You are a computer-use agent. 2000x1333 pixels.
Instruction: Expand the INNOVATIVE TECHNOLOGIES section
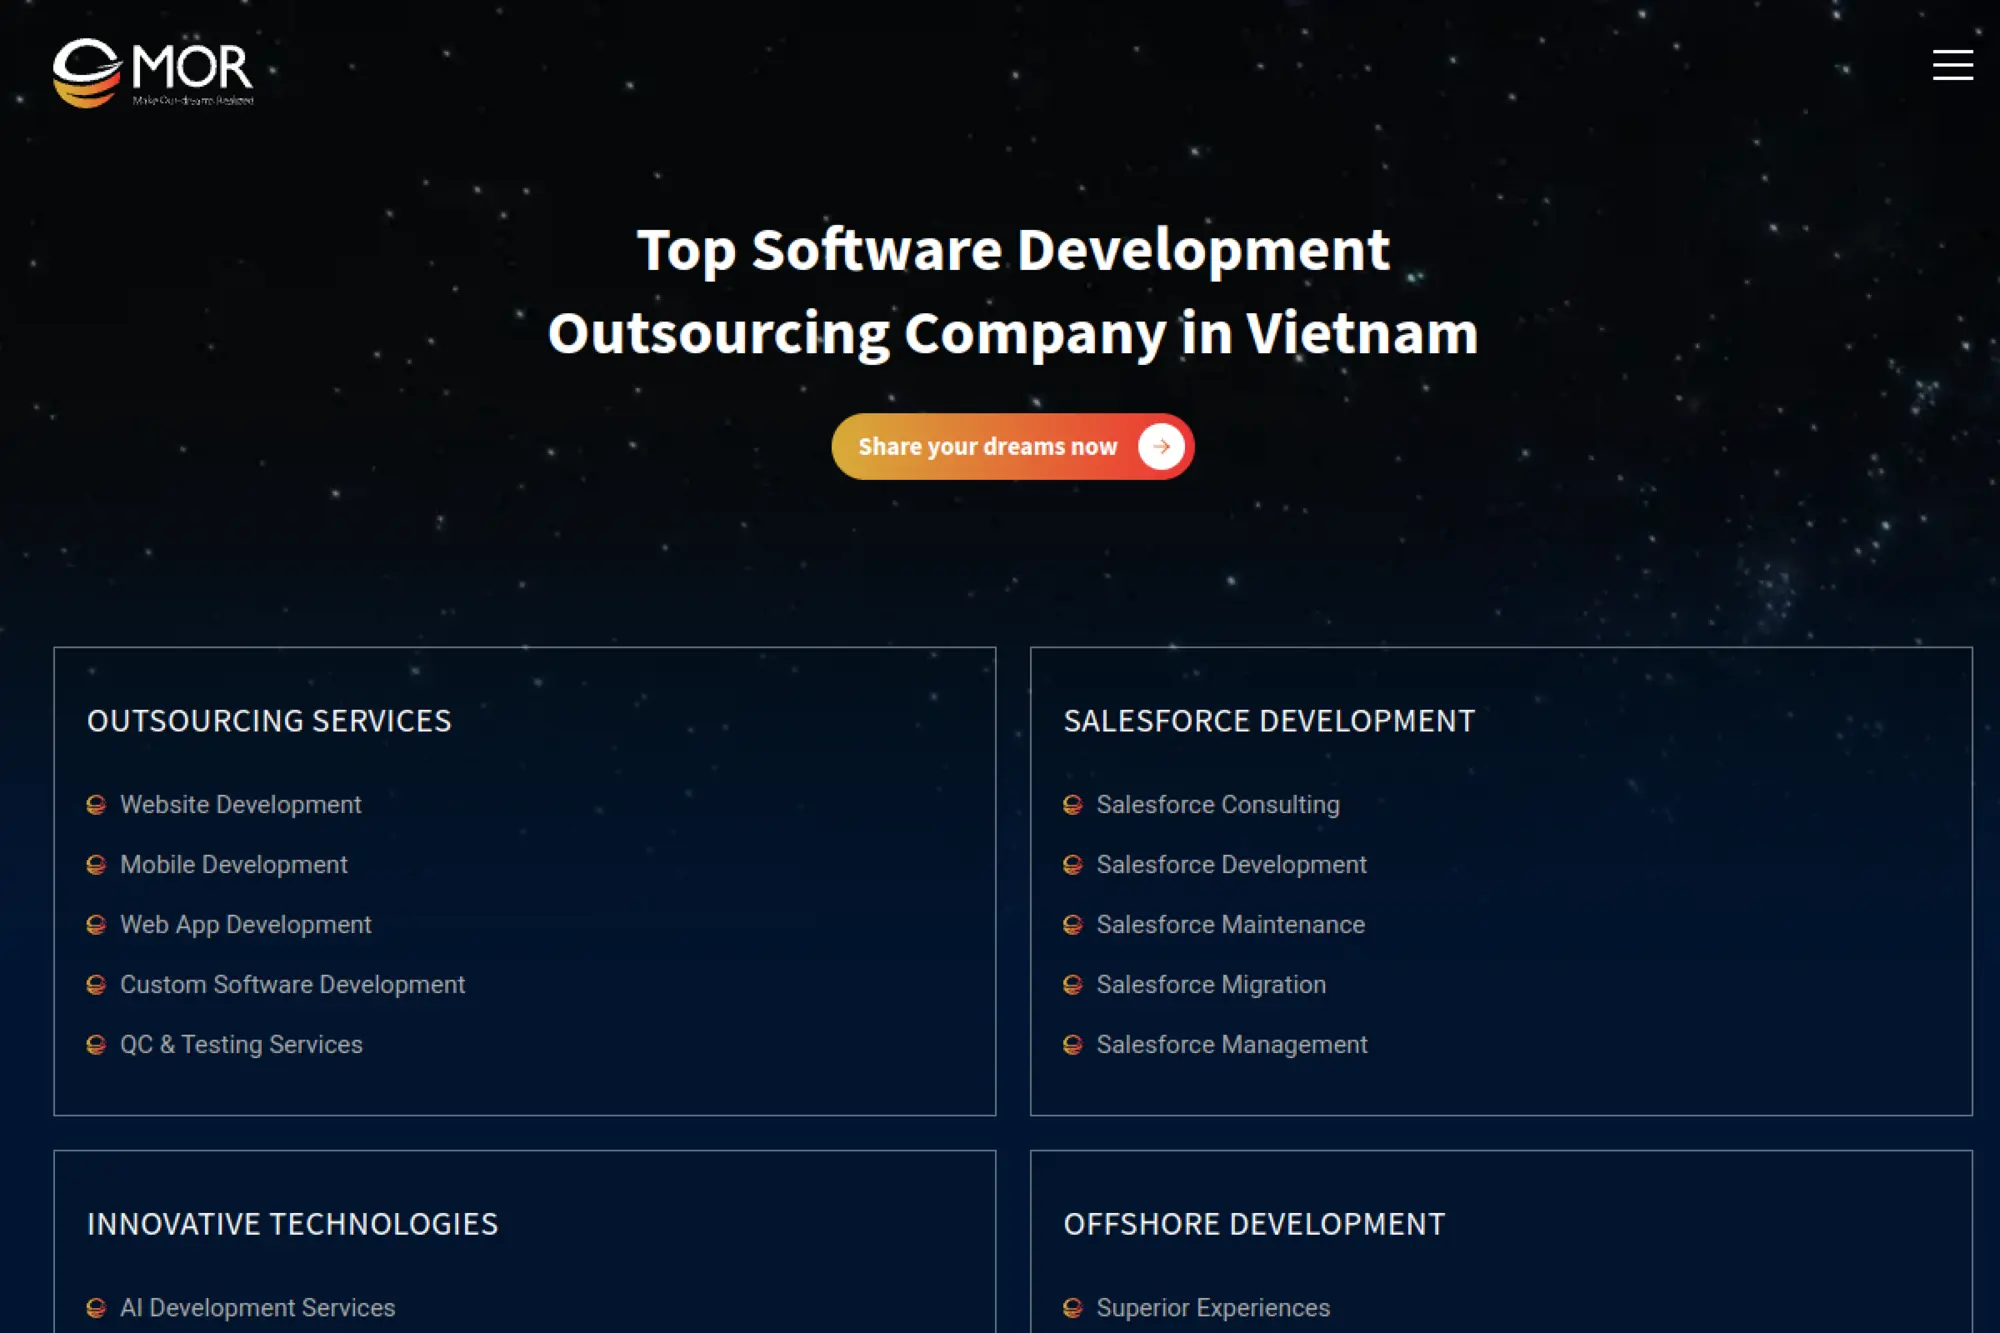293,1223
